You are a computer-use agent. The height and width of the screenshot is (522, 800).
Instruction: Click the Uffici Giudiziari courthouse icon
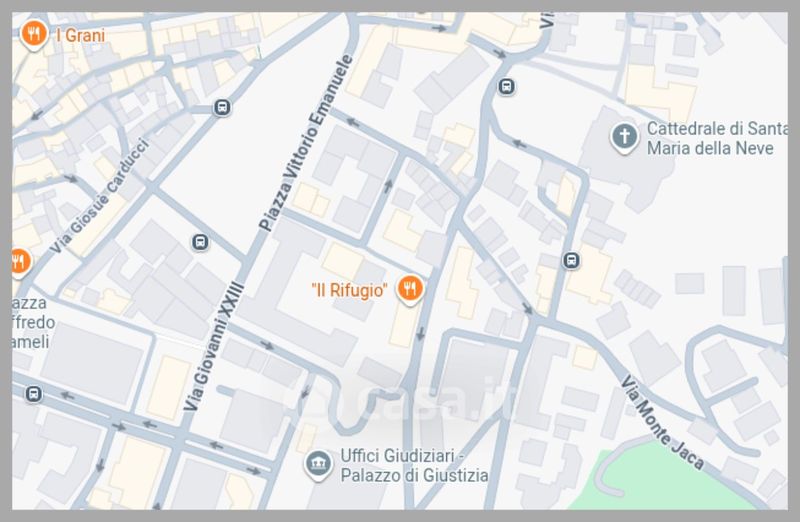pos(318,464)
